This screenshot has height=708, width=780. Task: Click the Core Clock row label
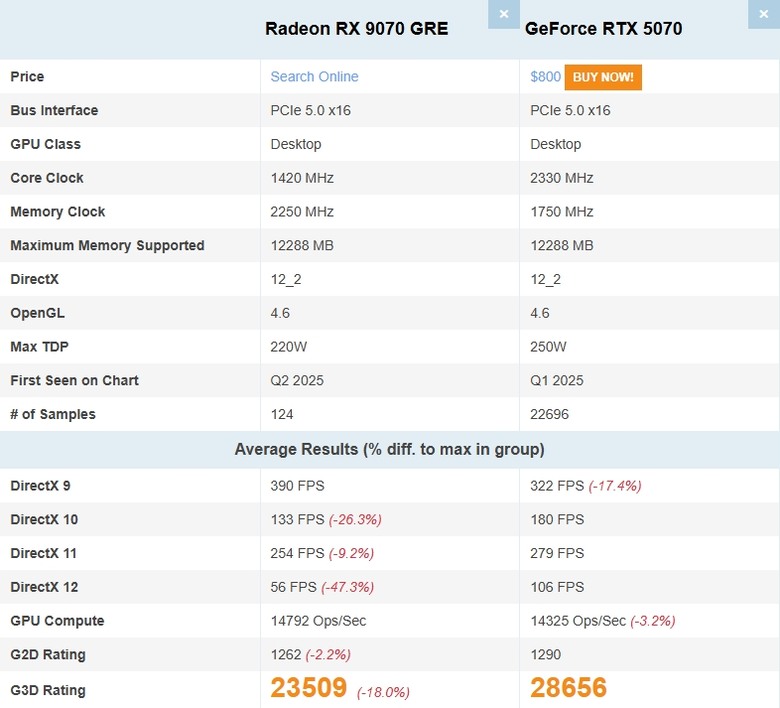pyautogui.click(x=47, y=178)
